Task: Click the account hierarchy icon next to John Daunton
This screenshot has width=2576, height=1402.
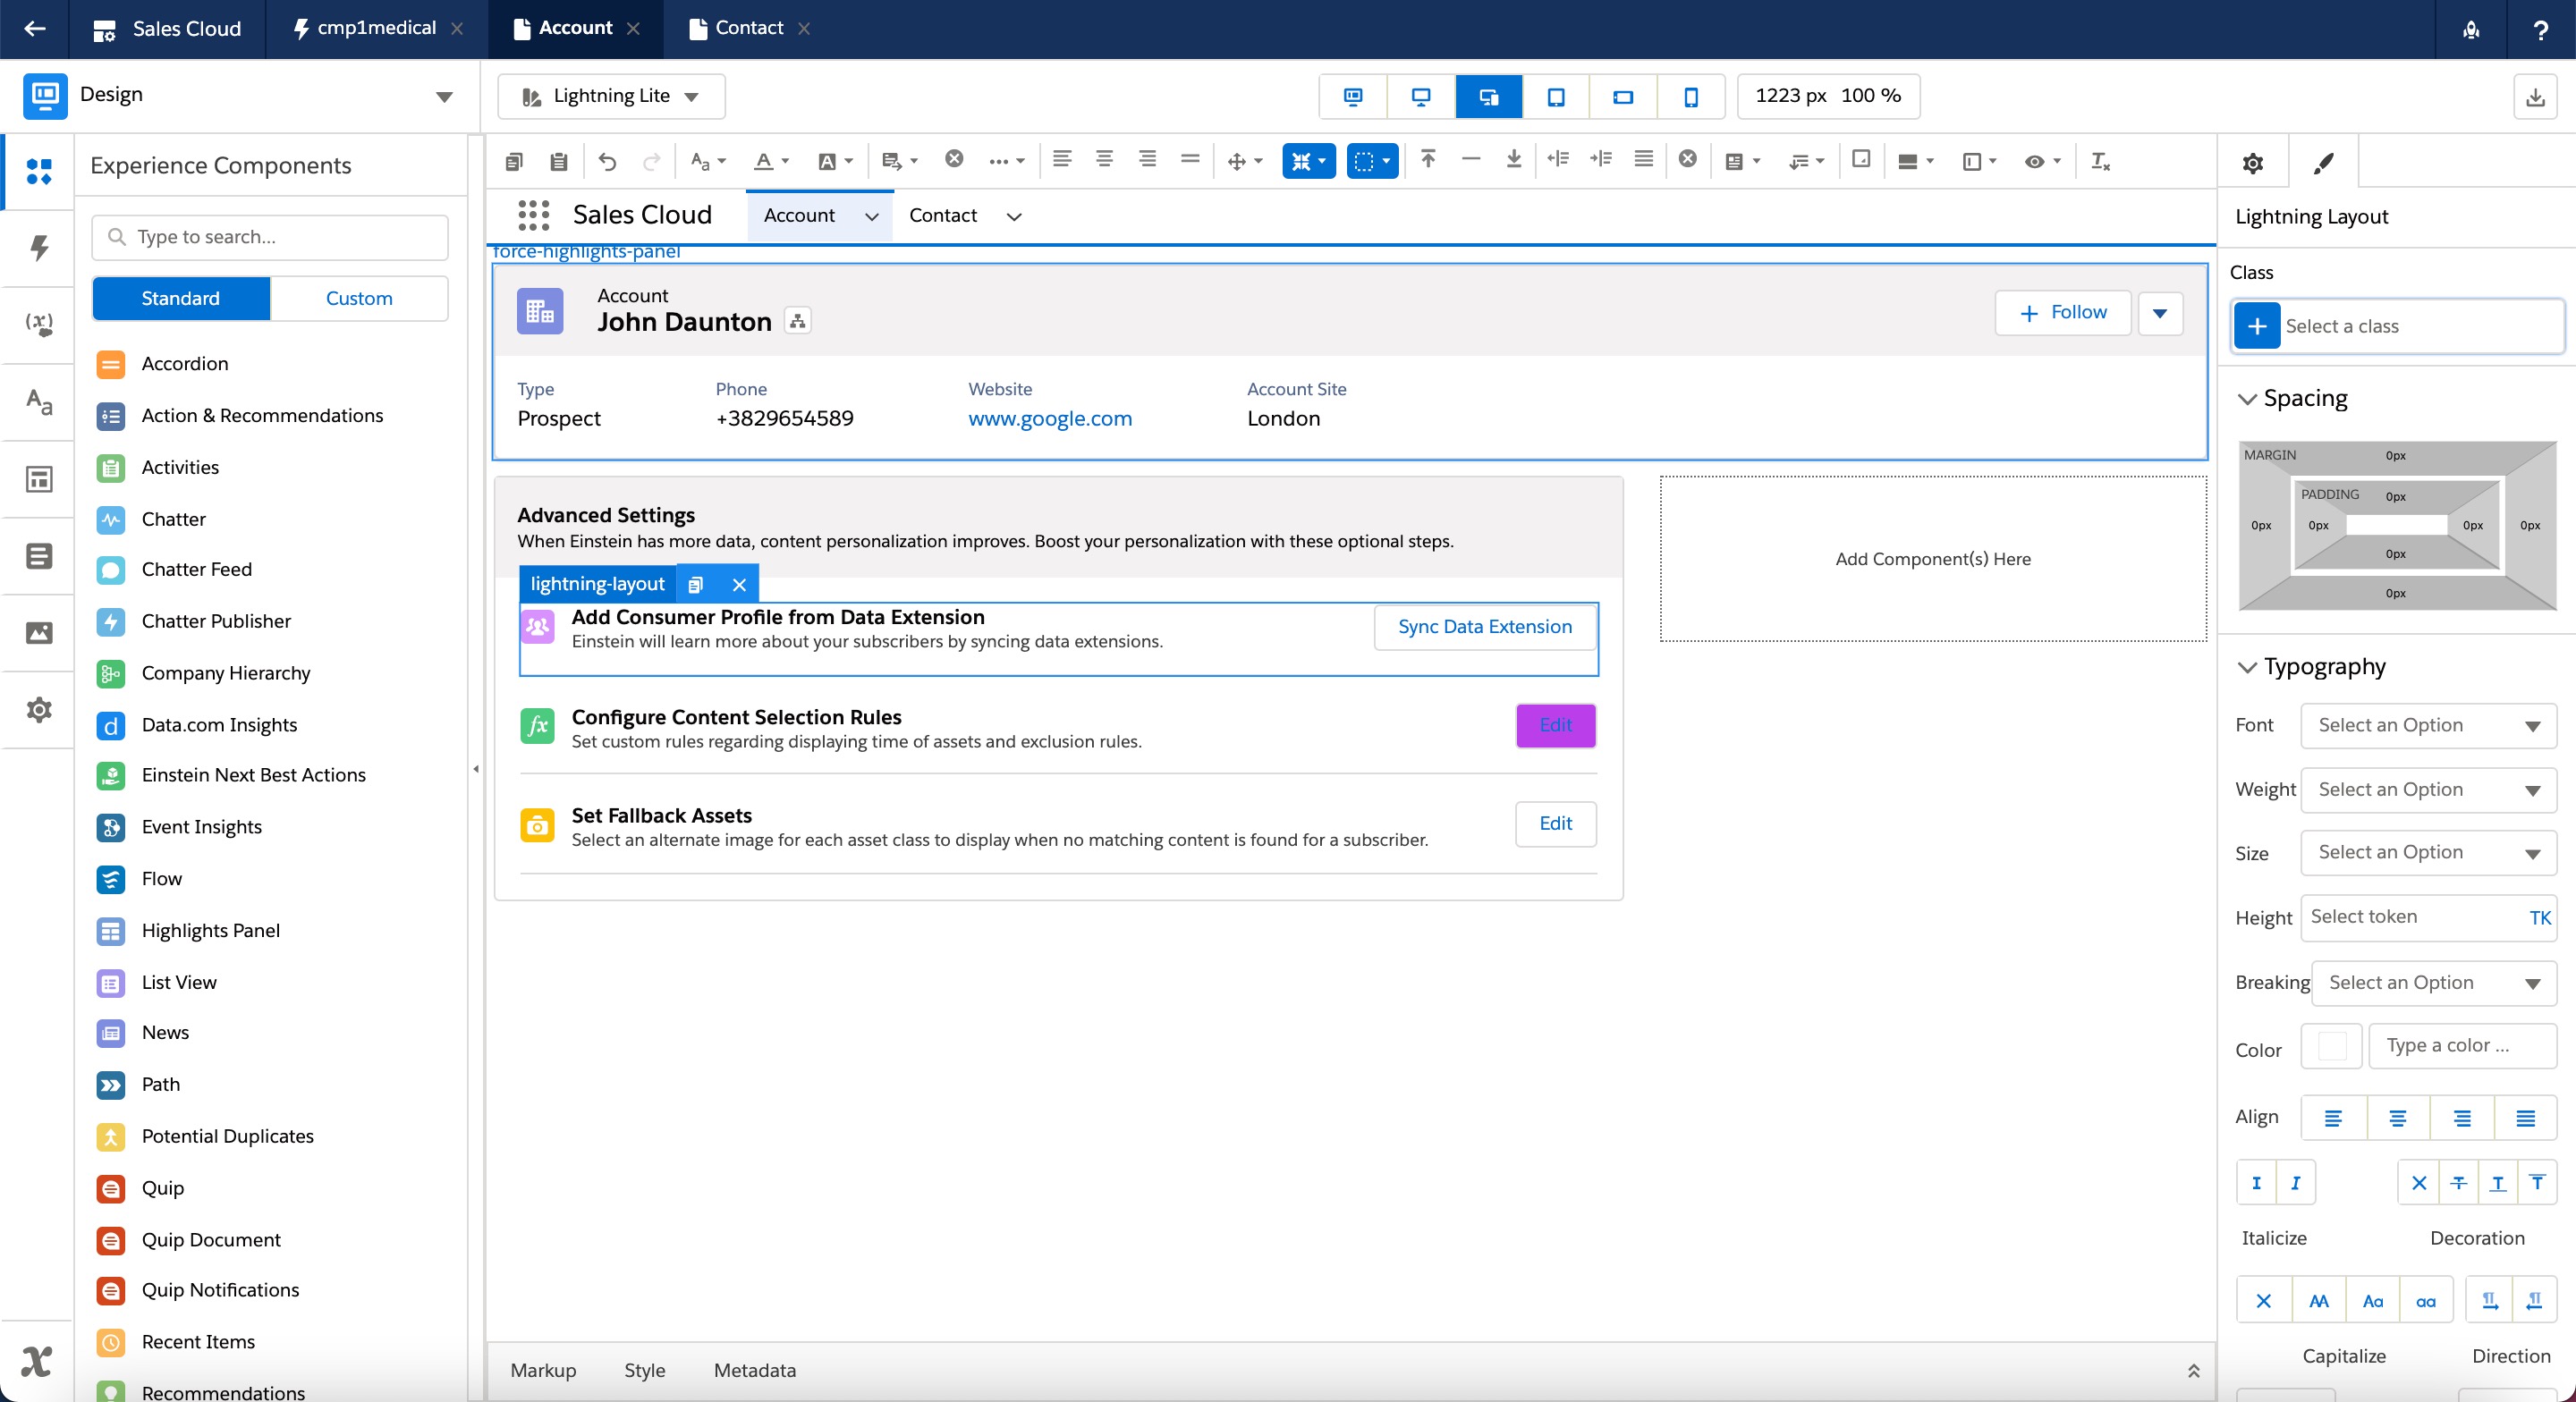Action: [797, 321]
